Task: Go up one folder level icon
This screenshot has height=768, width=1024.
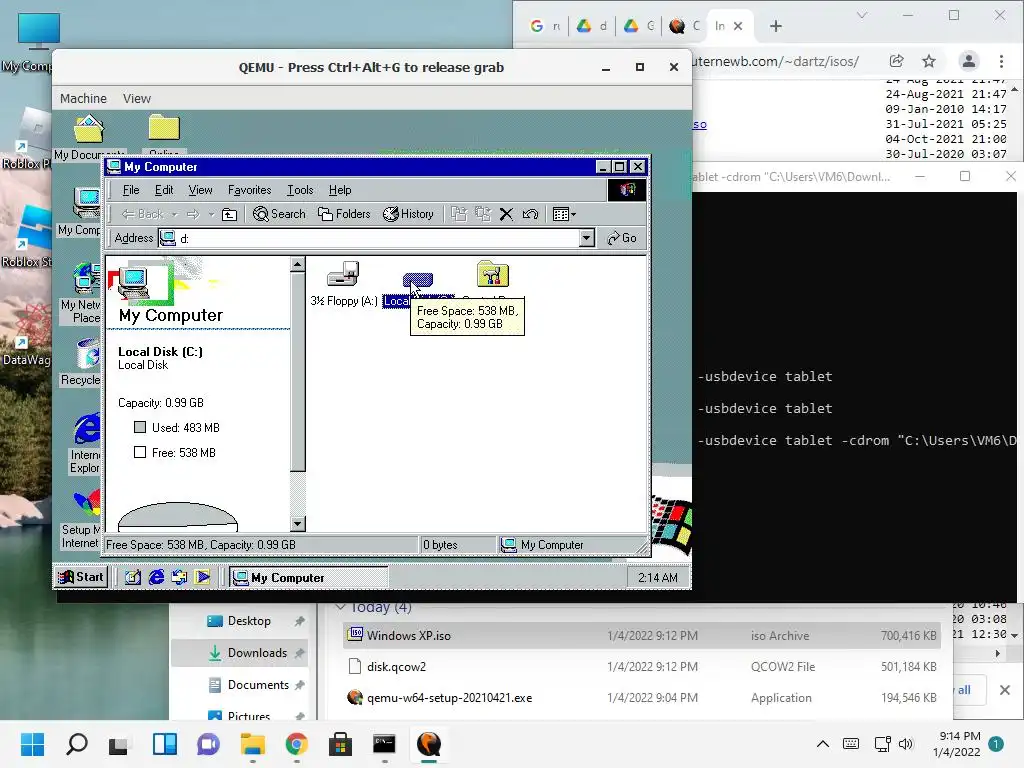Action: point(229,214)
